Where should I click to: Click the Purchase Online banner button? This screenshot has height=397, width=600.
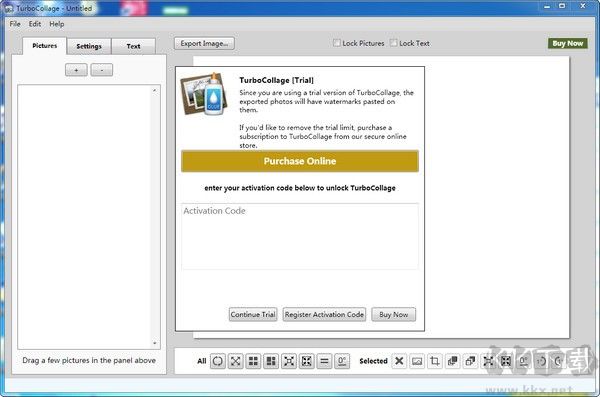click(x=300, y=161)
